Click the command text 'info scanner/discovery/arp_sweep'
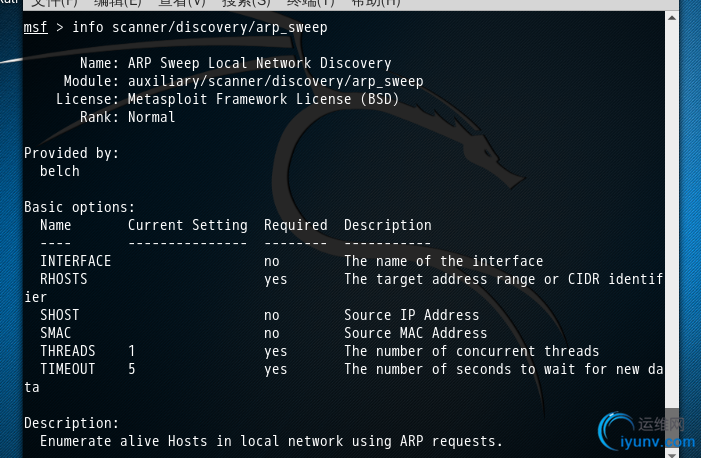The image size is (701, 458). [200, 28]
